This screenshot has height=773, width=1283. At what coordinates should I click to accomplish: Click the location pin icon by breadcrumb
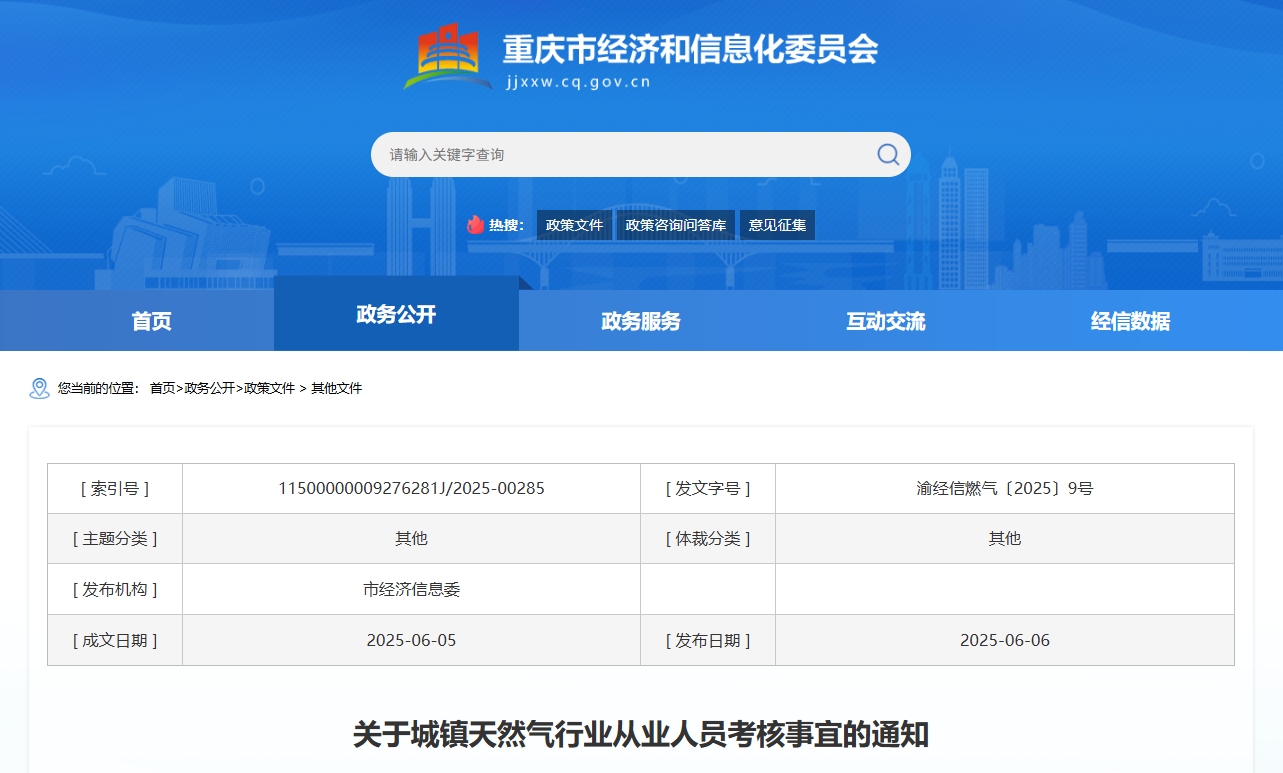point(39,388)
